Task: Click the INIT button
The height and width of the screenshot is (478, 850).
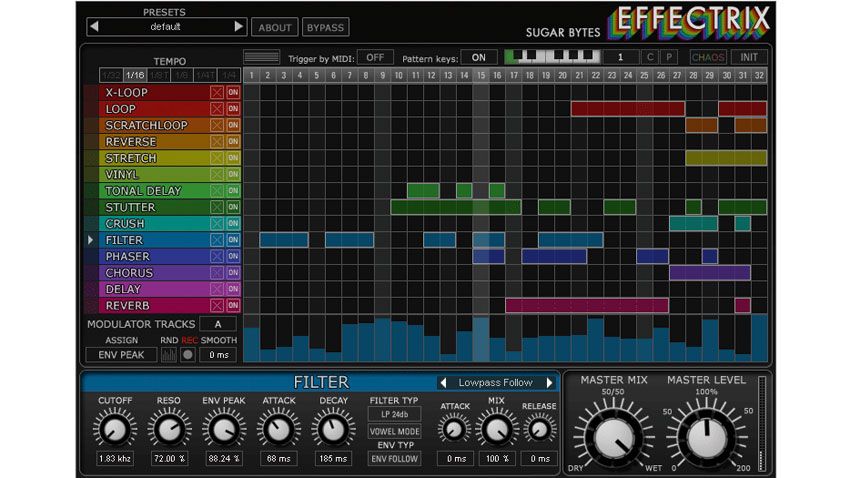Action: [749, 57]
